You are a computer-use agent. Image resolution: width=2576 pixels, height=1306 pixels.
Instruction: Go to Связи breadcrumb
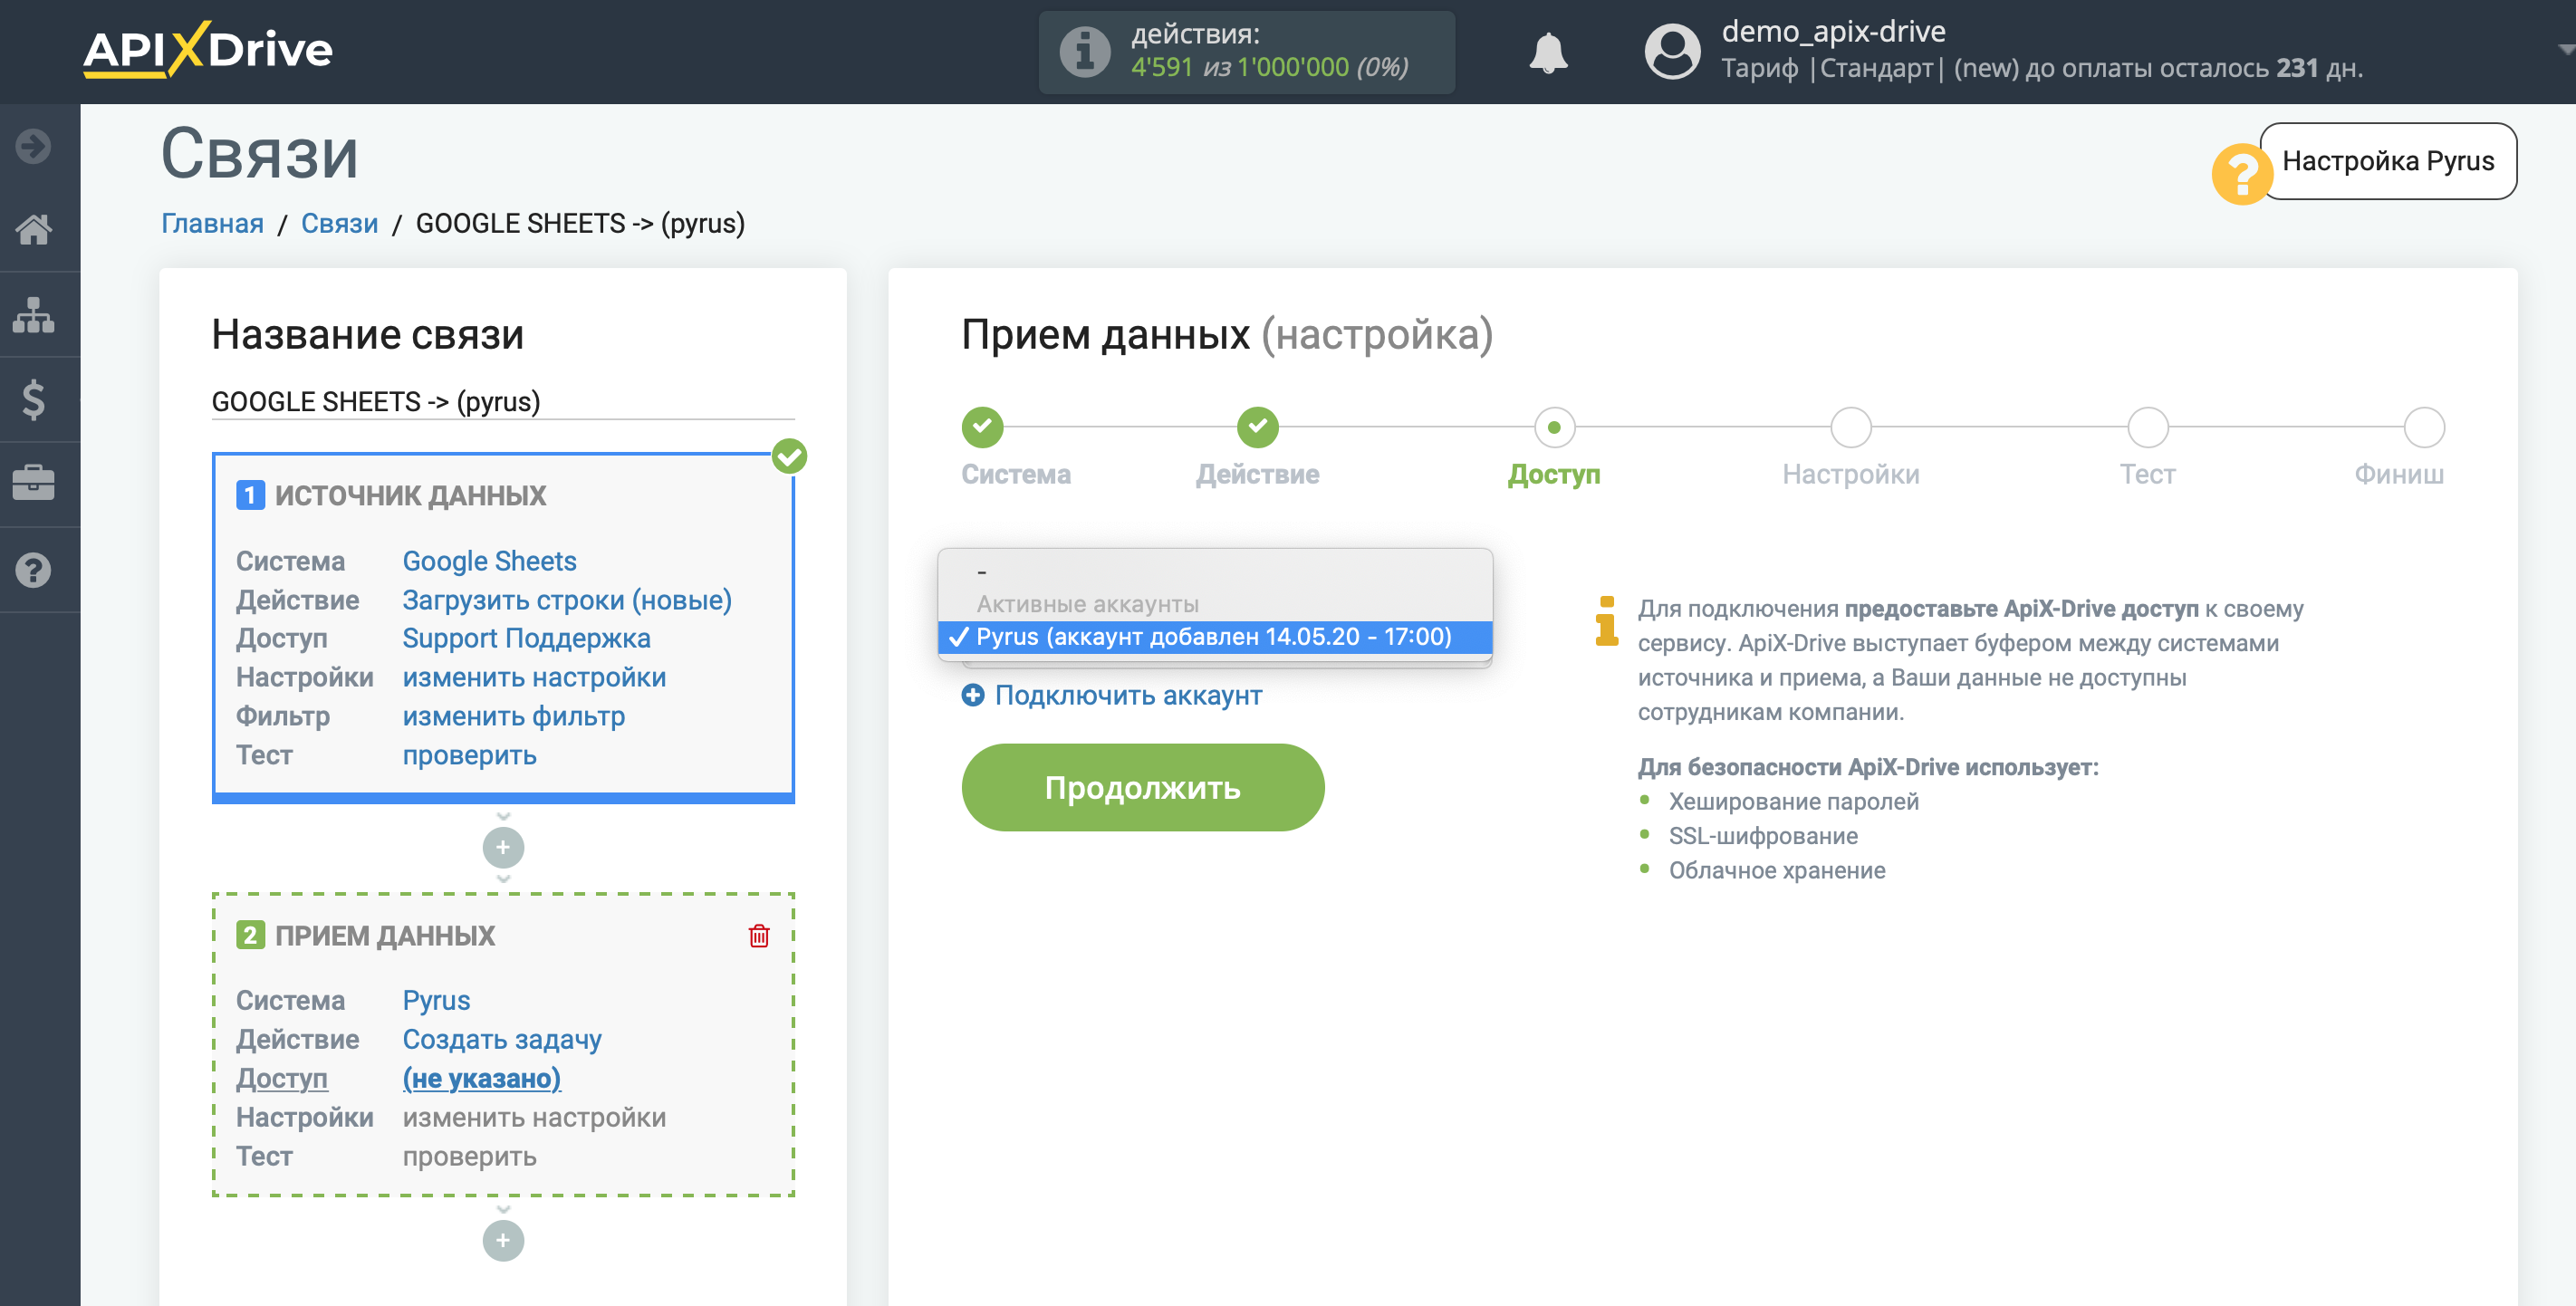(339, 223)
